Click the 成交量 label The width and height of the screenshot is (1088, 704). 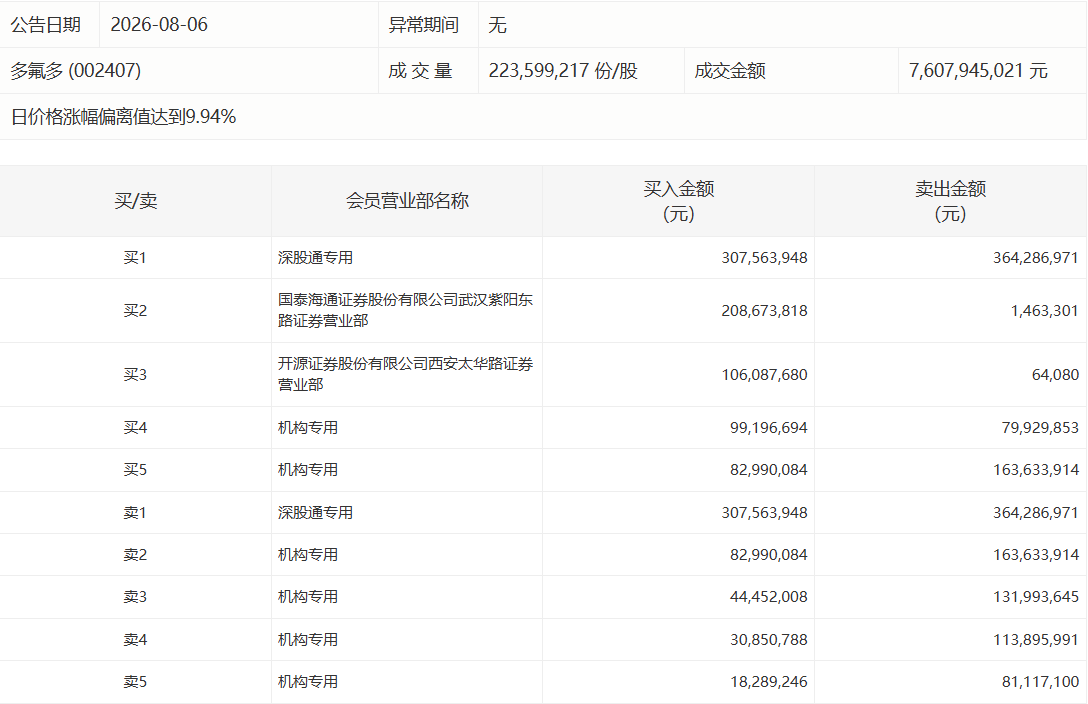420,71
